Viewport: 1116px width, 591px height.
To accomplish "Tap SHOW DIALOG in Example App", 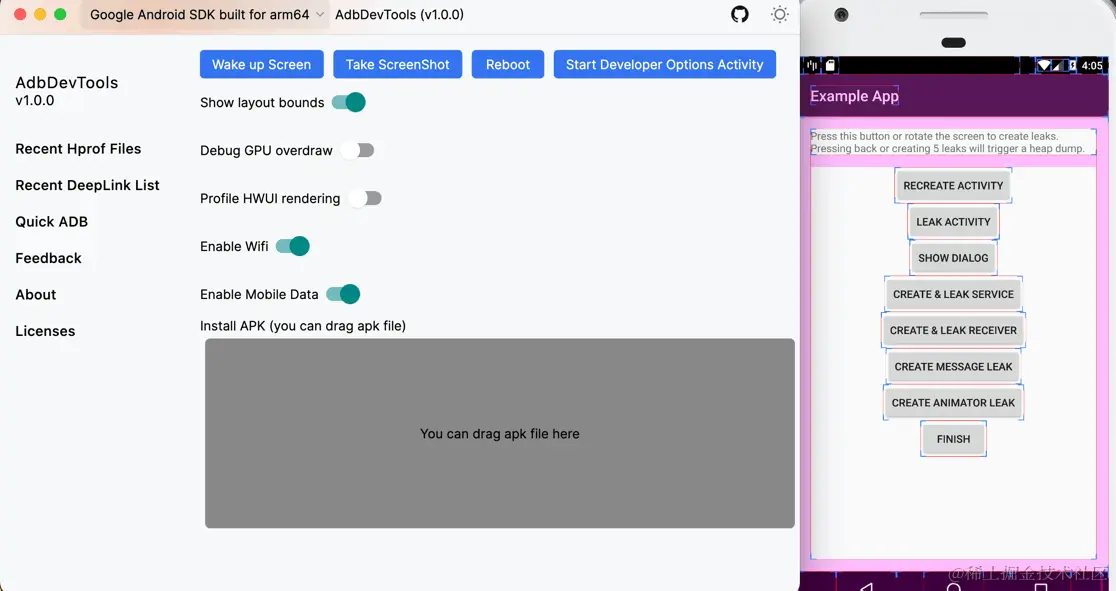I will pos(953,258).
